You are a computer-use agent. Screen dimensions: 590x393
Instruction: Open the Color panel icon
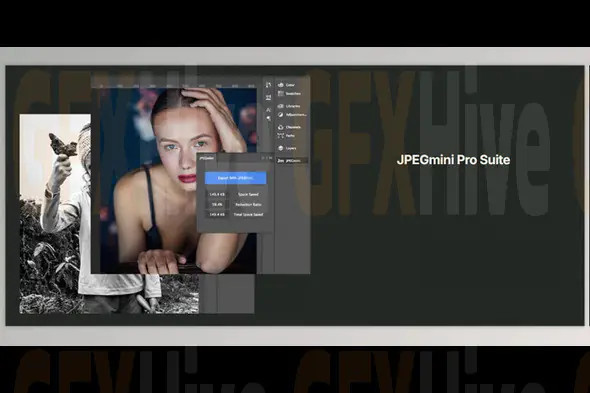click(280, 85)
